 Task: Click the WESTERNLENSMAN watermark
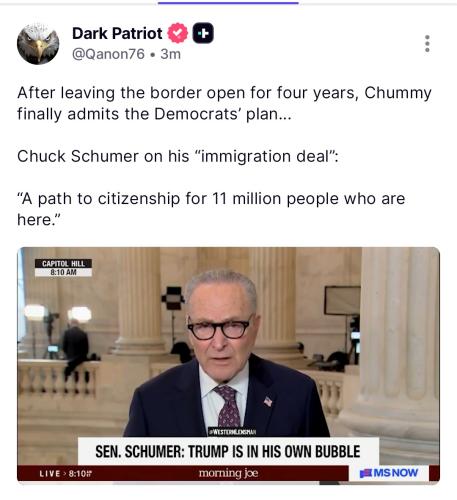[232, 432]
